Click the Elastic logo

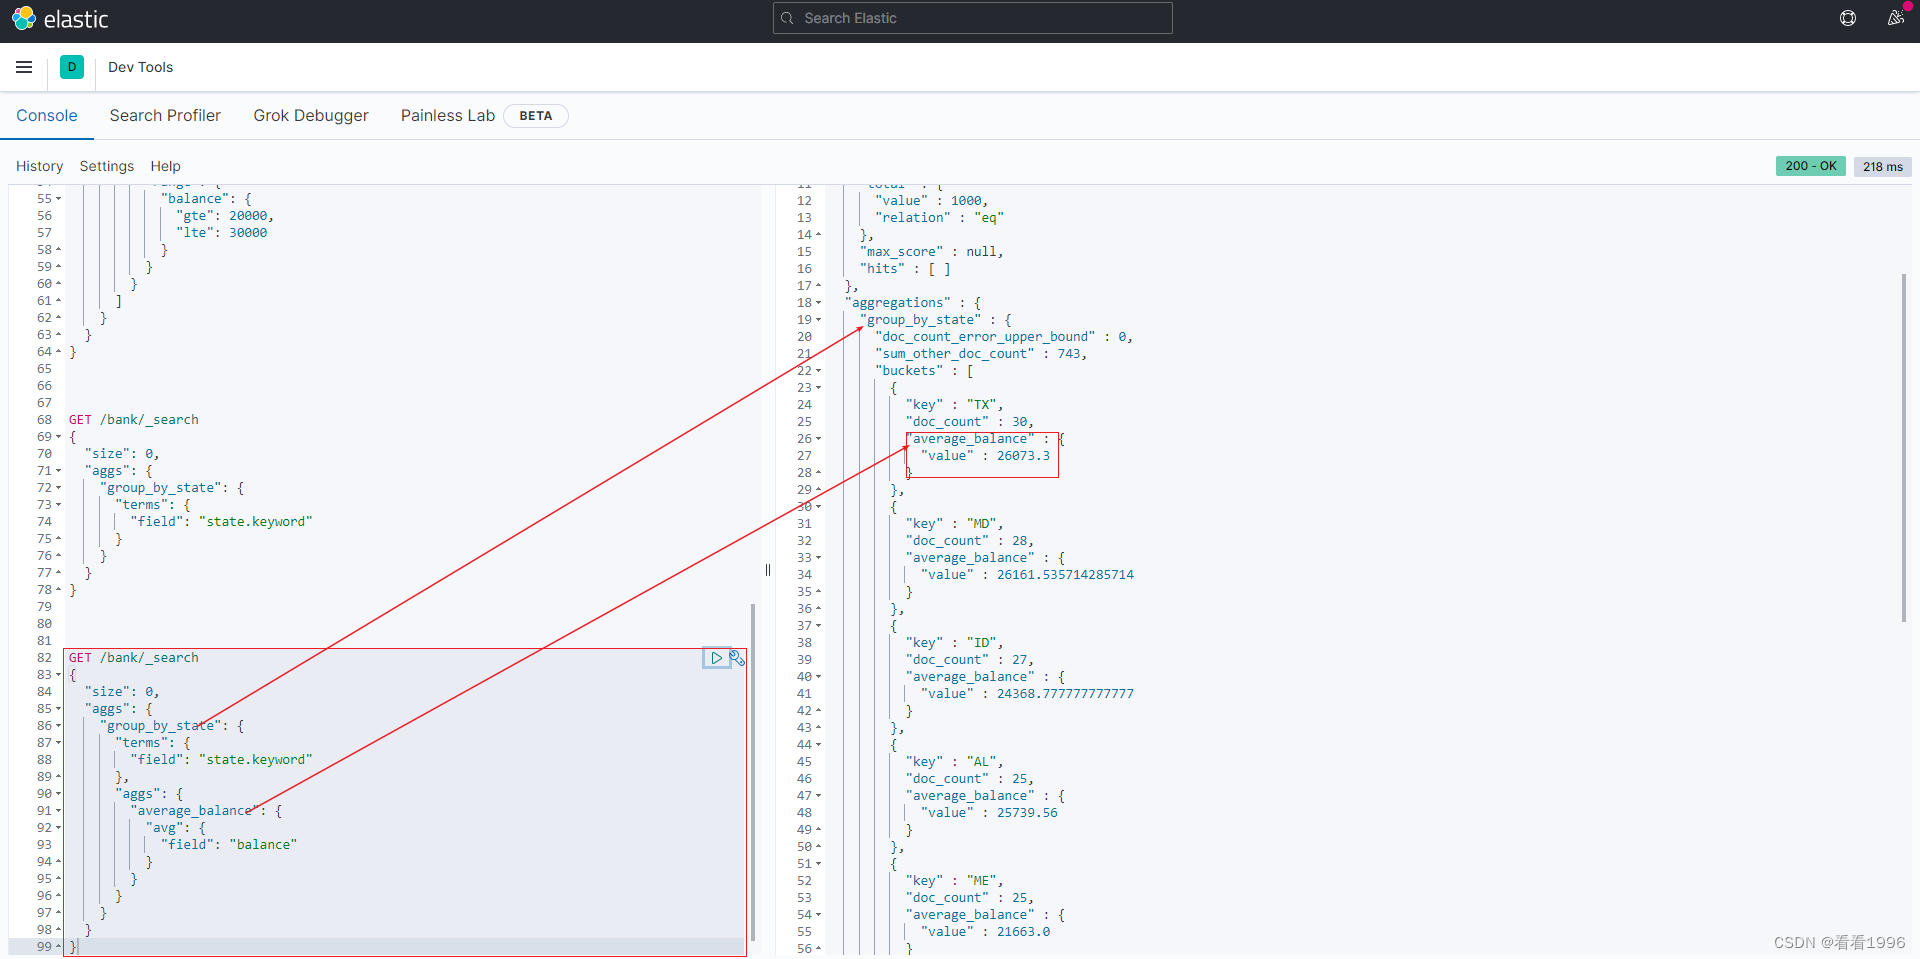point(60,19)
